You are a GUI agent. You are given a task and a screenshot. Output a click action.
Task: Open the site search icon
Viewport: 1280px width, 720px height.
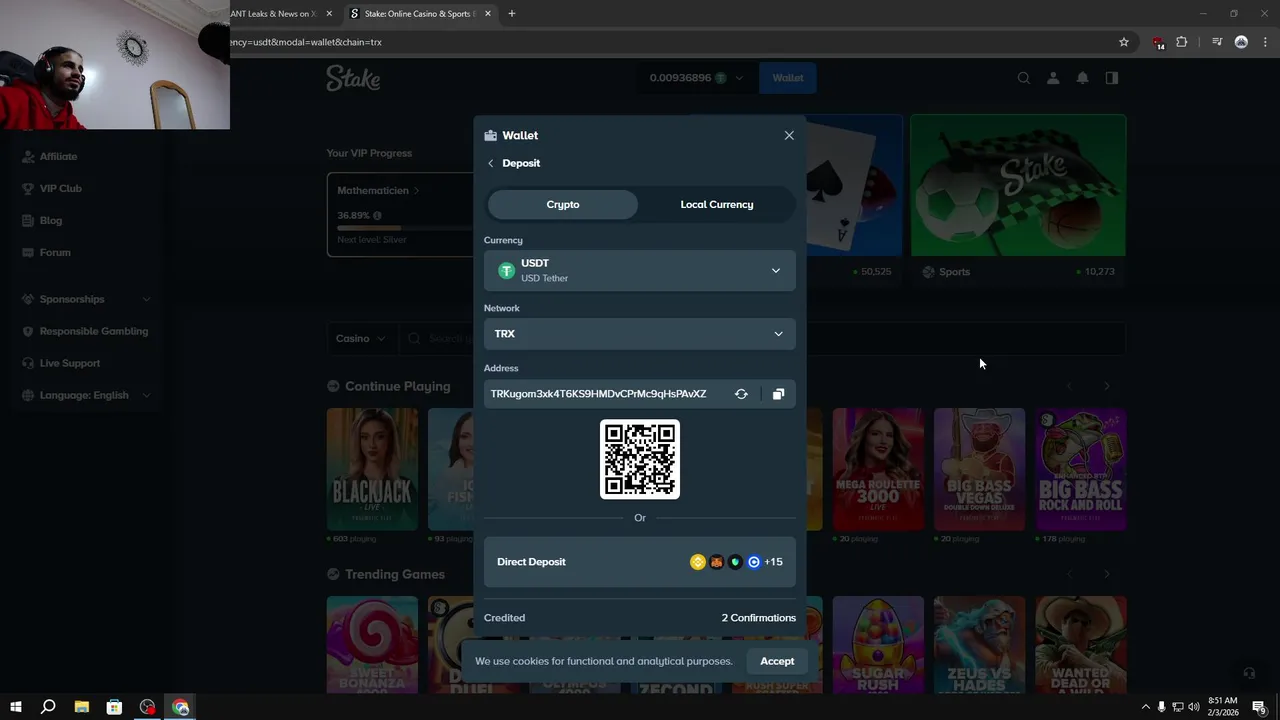[1024, 78]
